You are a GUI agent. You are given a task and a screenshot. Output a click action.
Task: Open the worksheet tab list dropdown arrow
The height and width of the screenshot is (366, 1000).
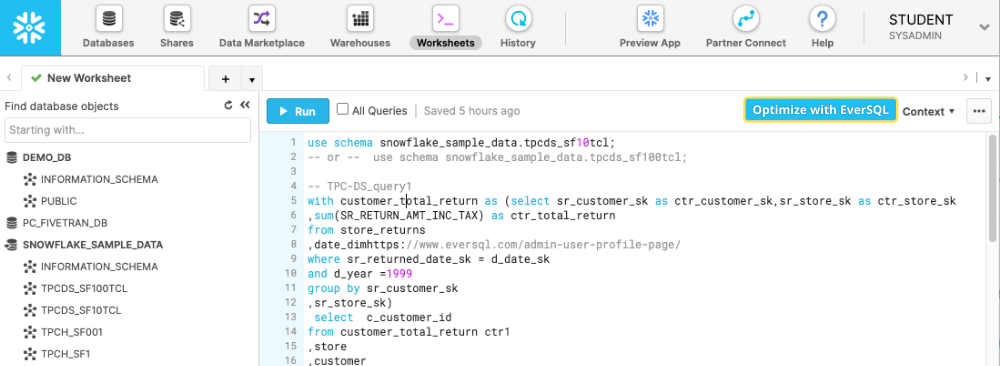[252, 80]
